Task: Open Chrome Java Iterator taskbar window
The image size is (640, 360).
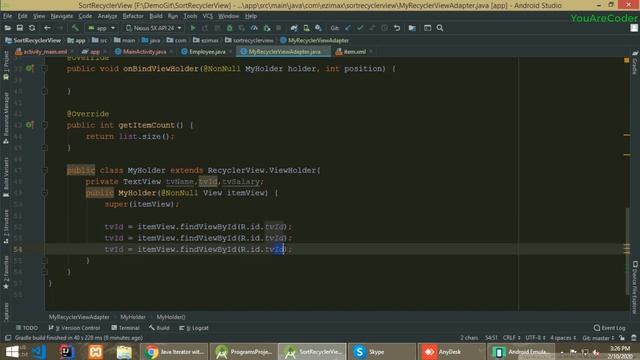Action: pos(174,352)
